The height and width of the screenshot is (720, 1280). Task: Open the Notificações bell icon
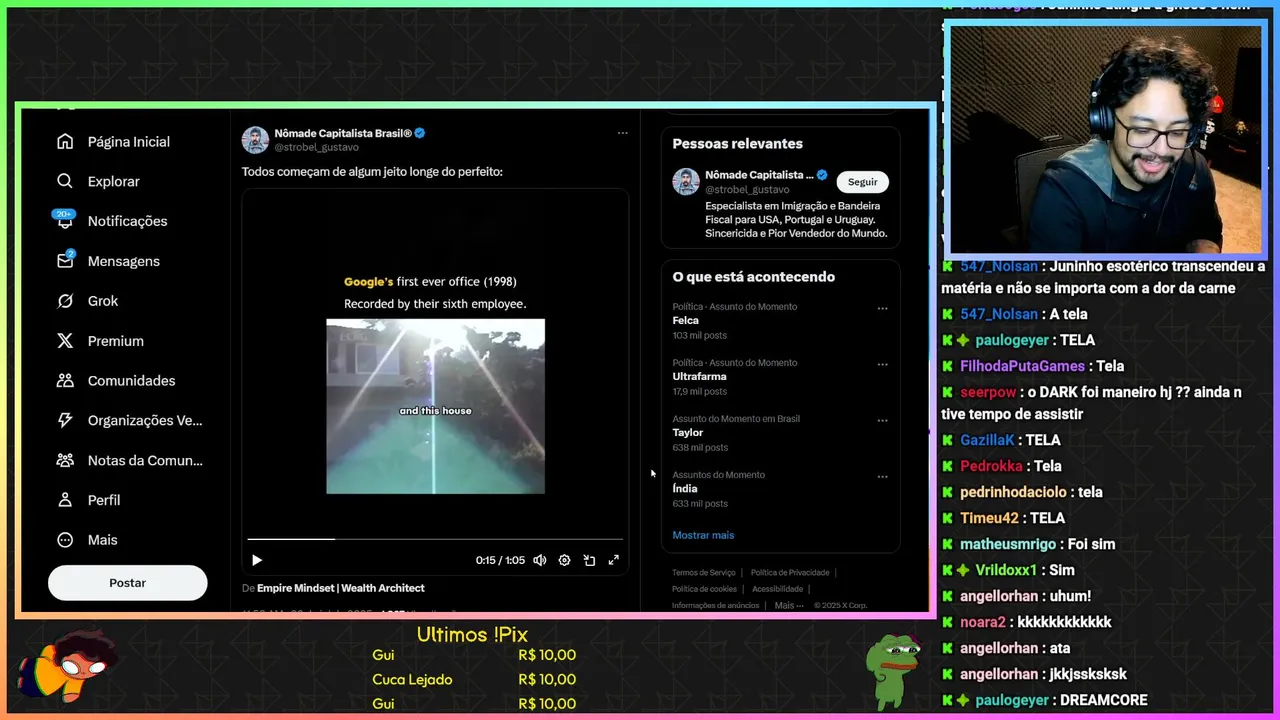pyautogui.click(x=65, y=221)
